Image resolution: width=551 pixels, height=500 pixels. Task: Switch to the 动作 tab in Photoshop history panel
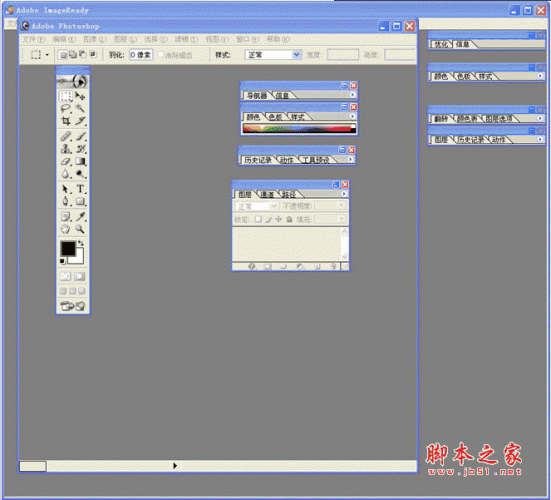tap(287, 160)
